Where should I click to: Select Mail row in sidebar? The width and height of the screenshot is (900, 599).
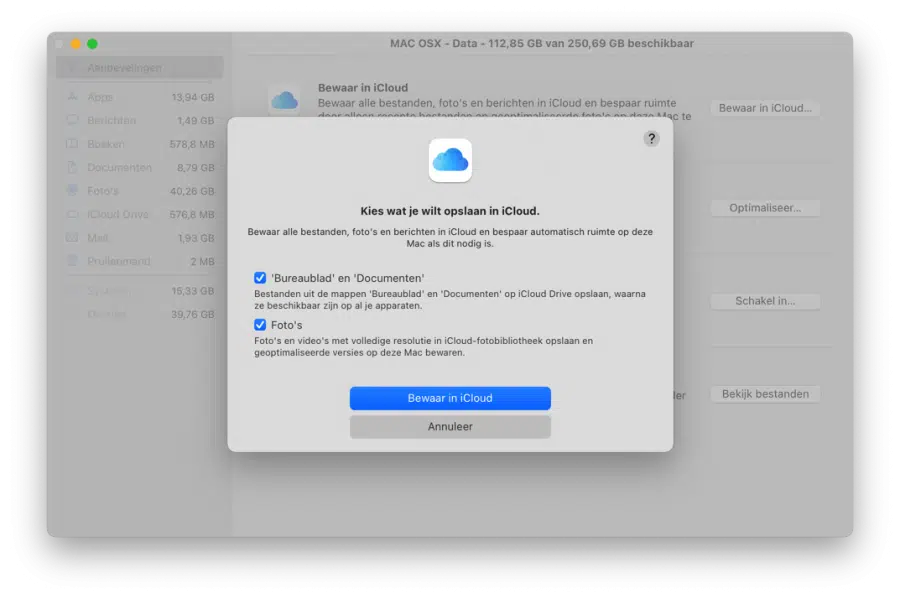click(139, 238)
